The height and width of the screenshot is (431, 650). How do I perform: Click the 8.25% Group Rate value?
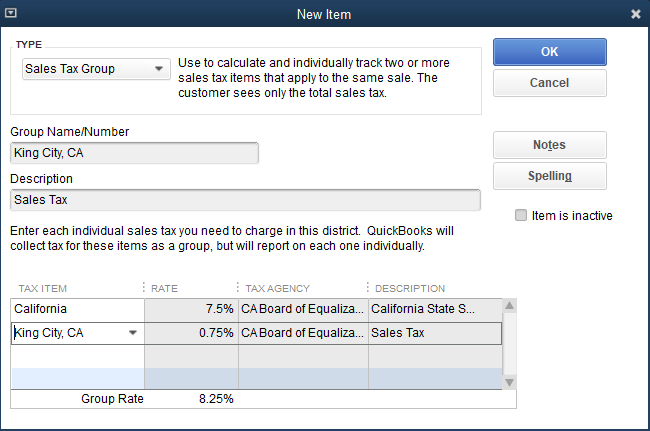tap(216, 399)
